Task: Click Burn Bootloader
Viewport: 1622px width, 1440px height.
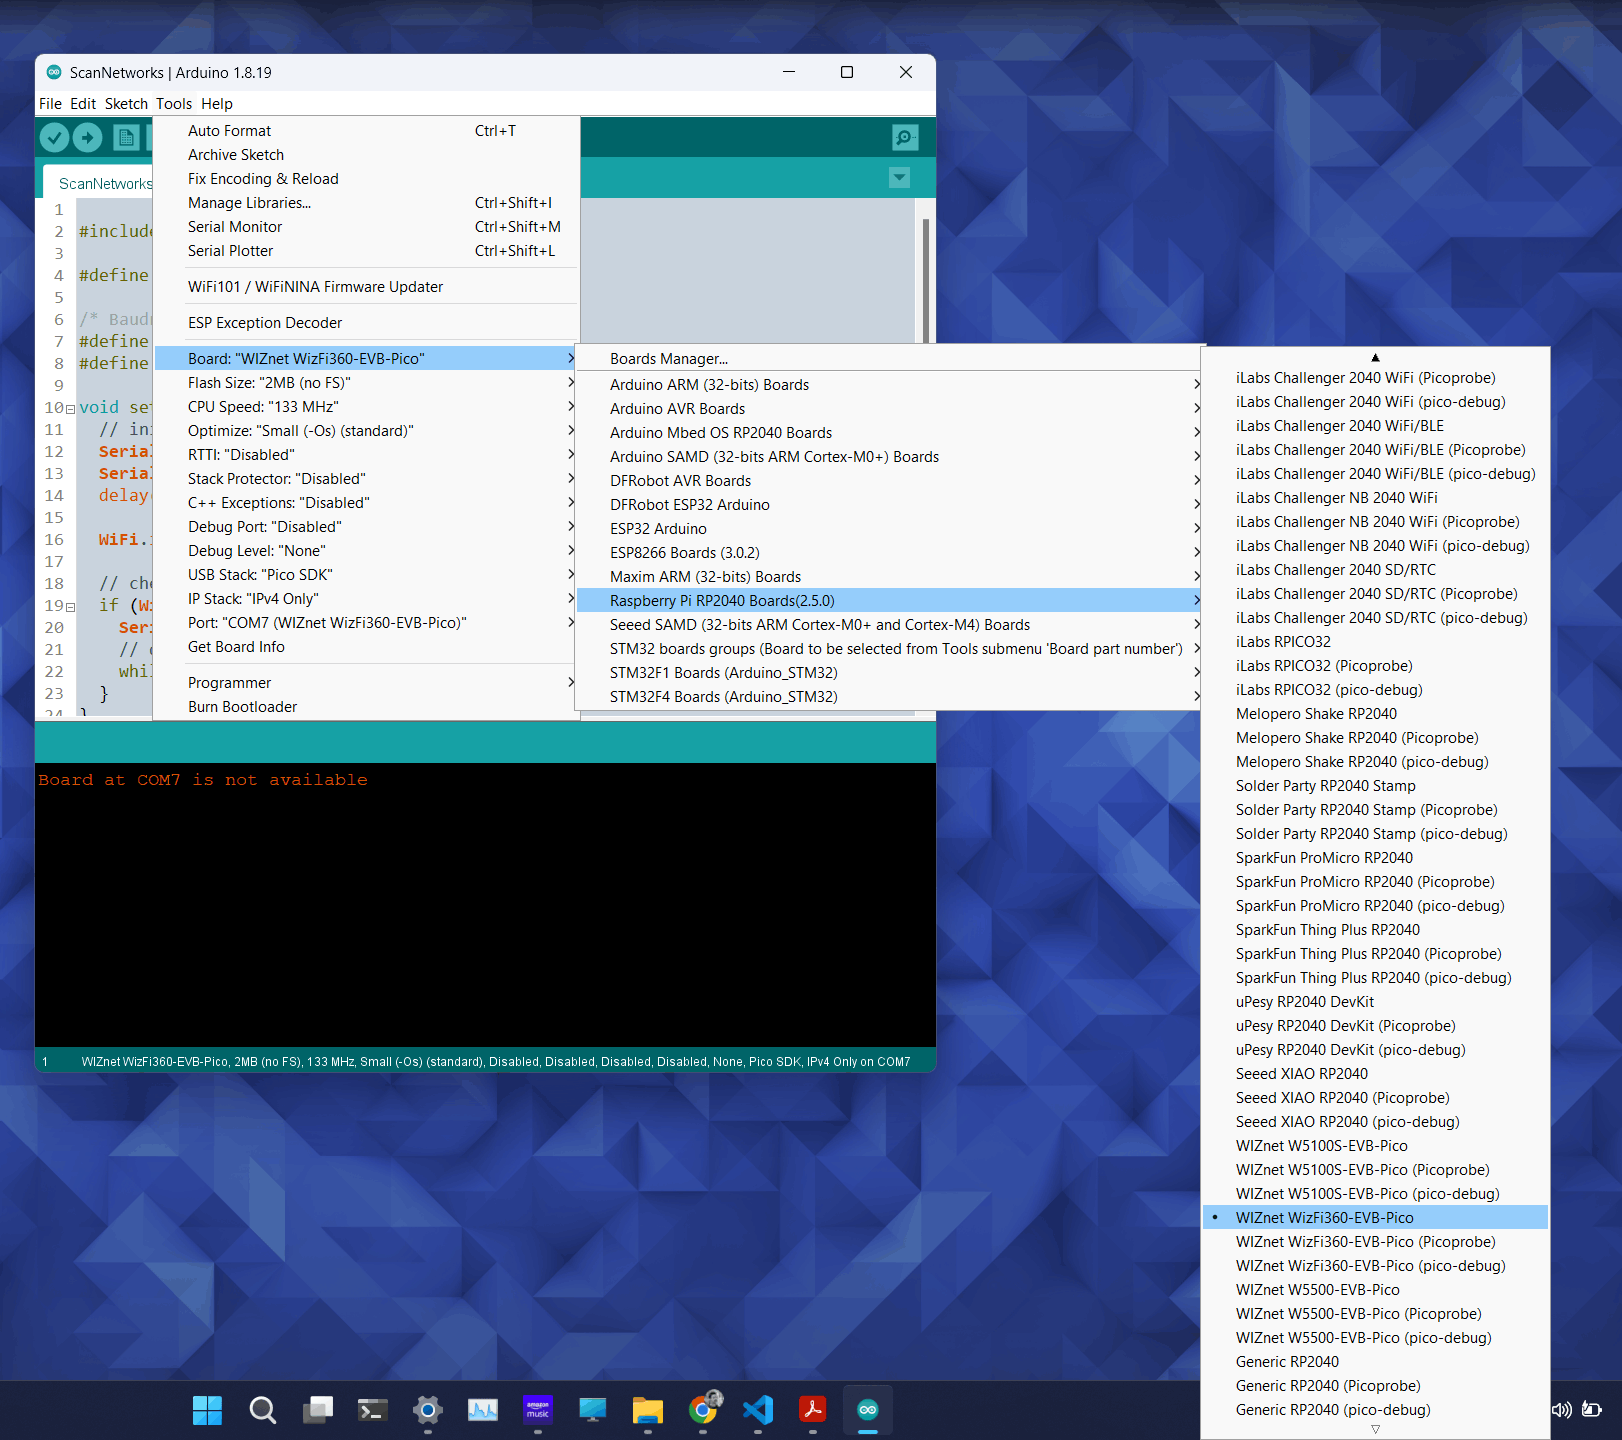Action: [x=366, y=707]
